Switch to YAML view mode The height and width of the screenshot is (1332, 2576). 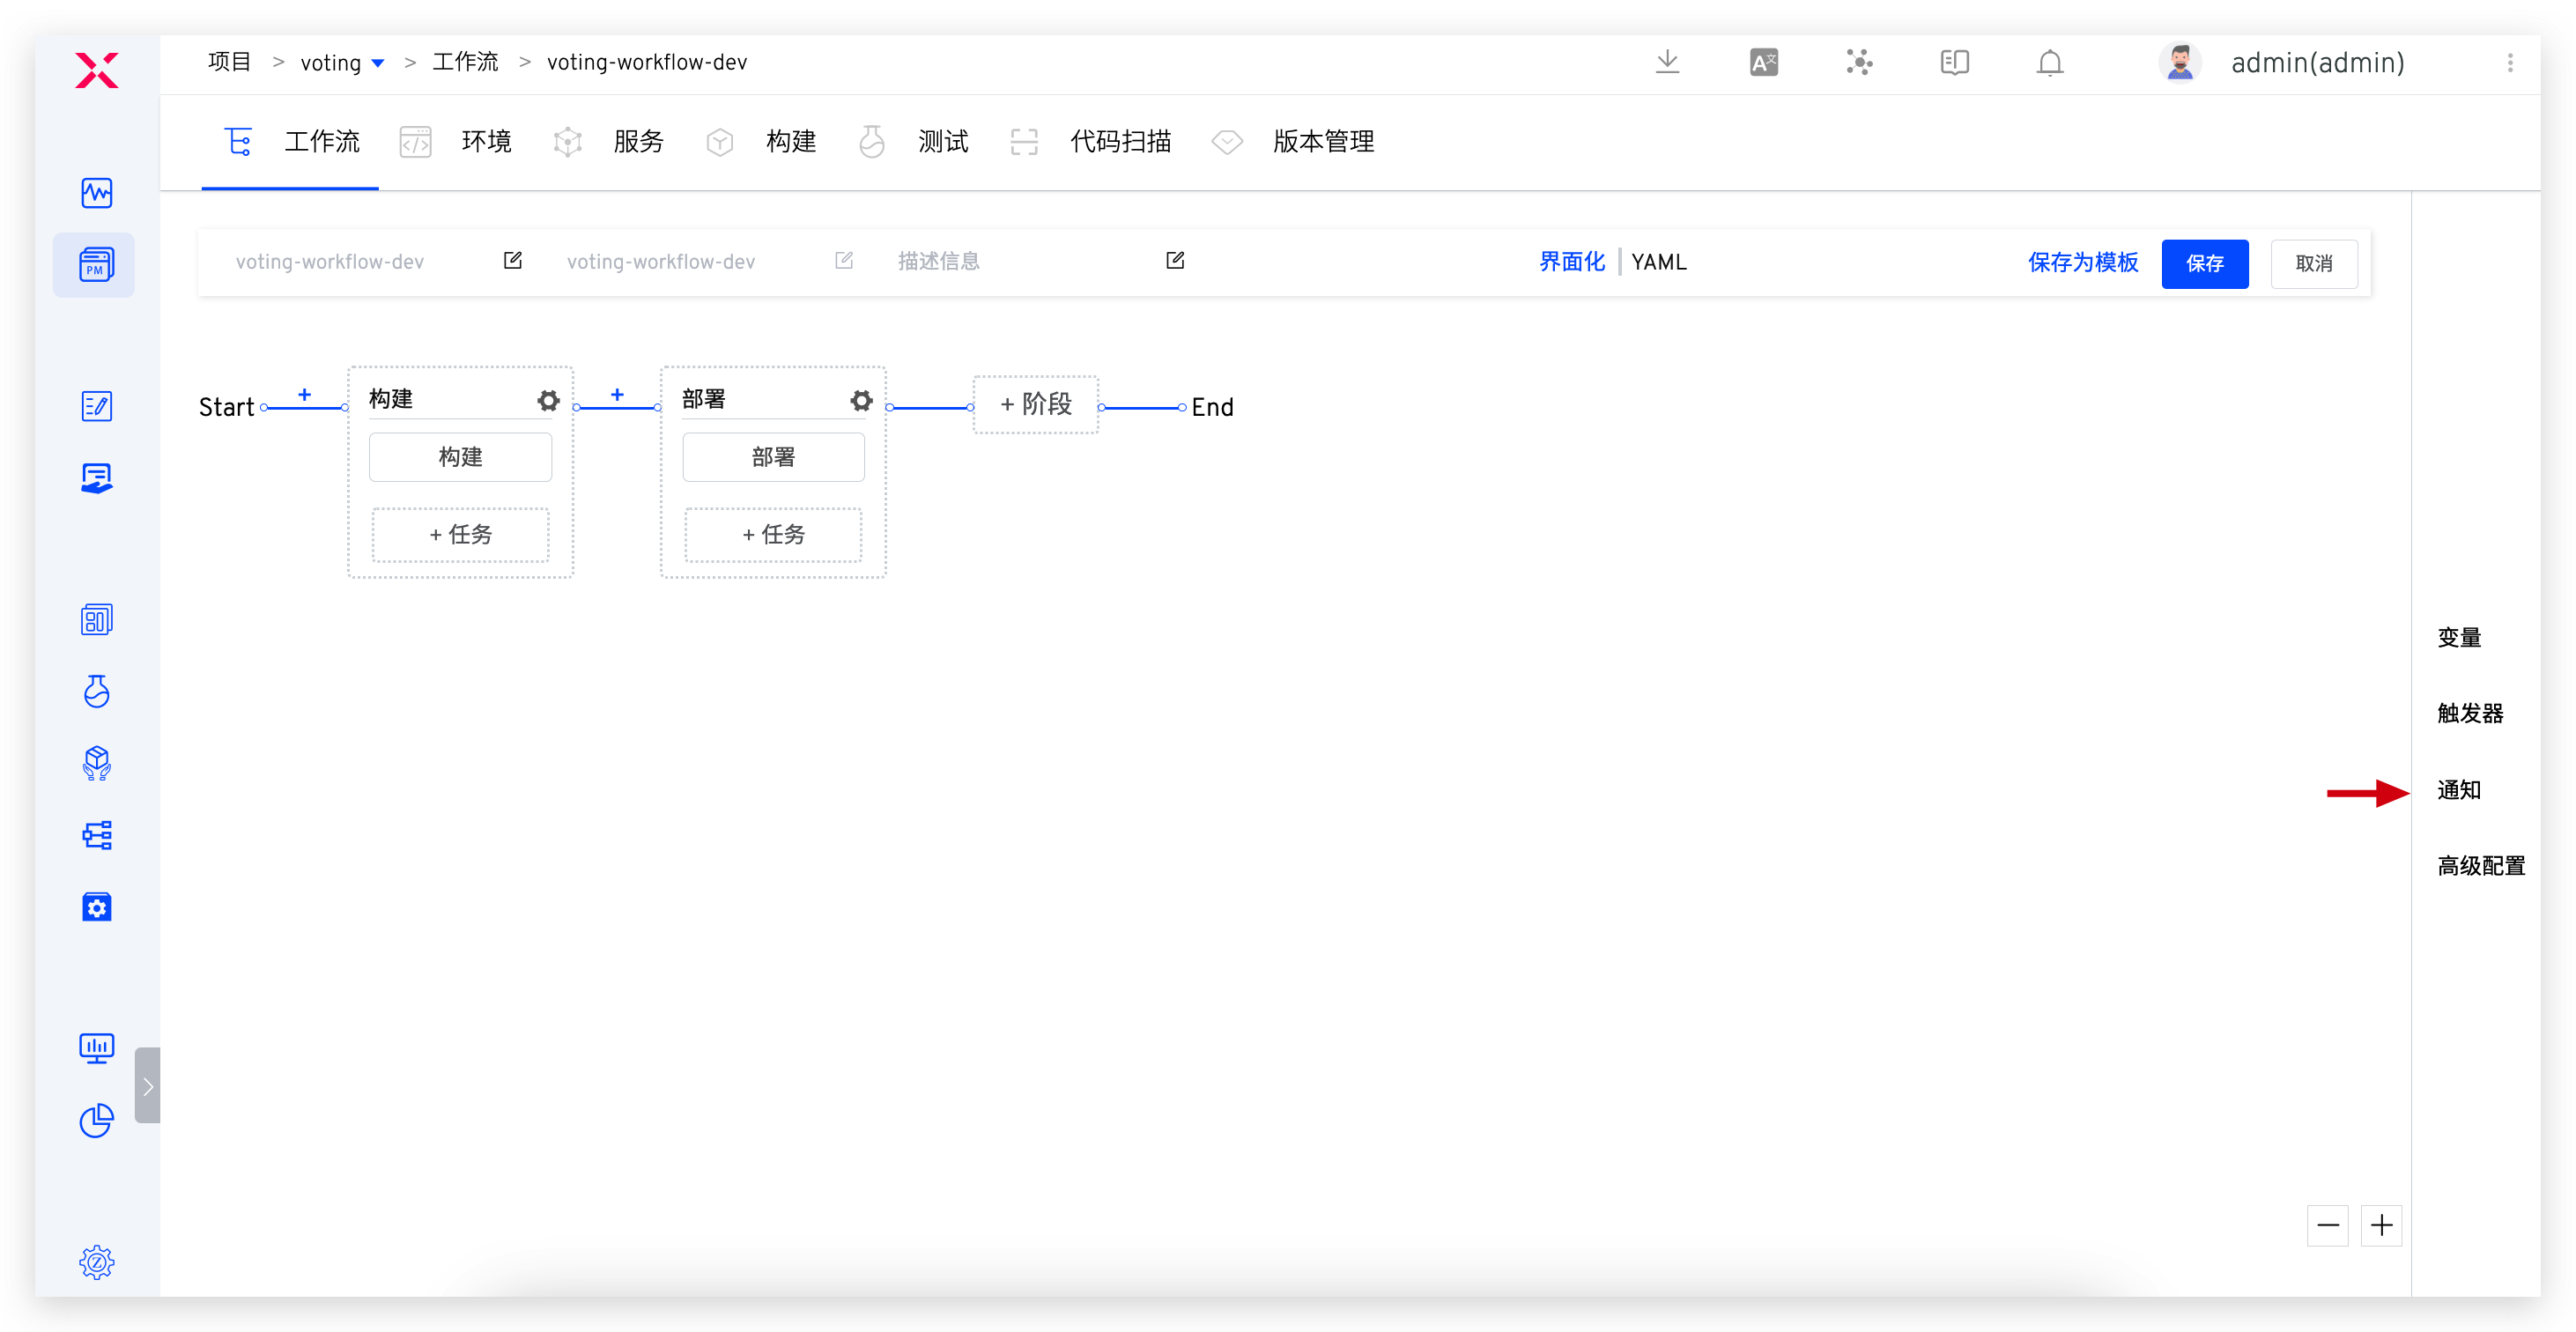click(1658, 262)
